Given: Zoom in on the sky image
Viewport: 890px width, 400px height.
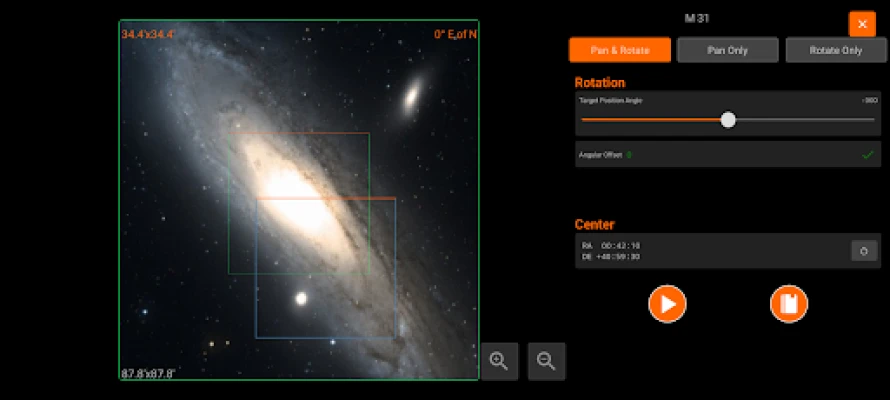Looking at the screenshot, I should 499,361.
